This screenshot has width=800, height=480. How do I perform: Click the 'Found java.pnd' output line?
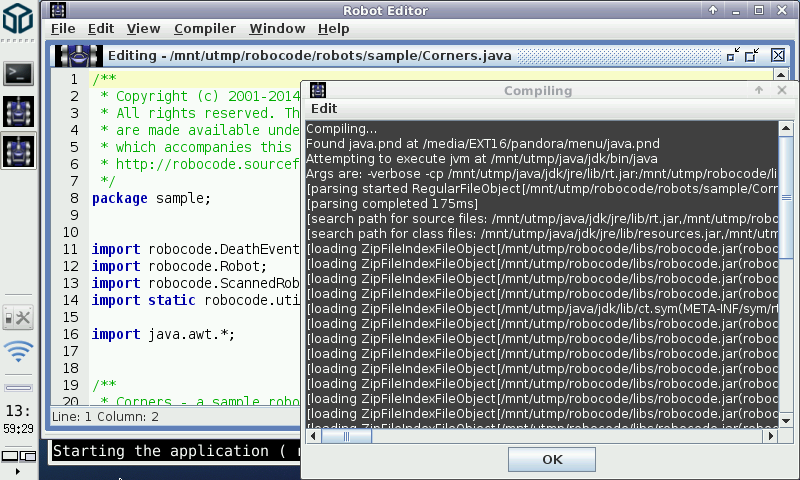tap(483, 144)
